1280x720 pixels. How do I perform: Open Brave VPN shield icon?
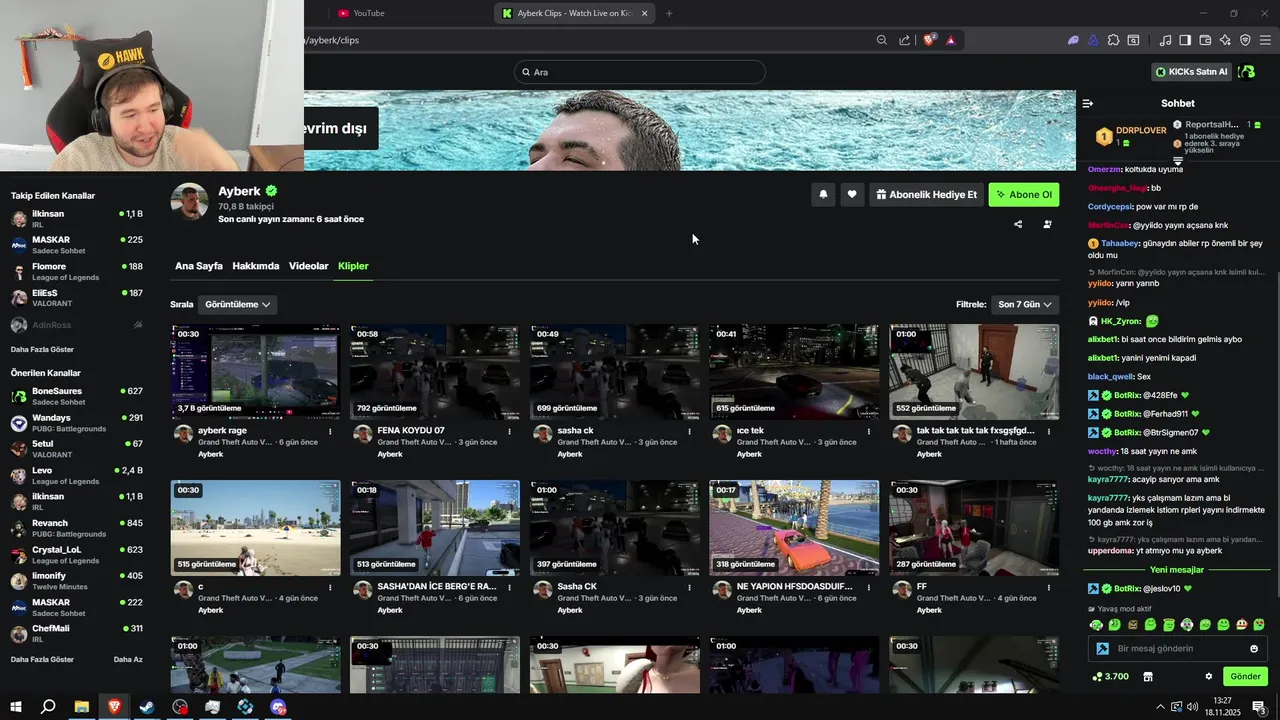coord(1245,40)
